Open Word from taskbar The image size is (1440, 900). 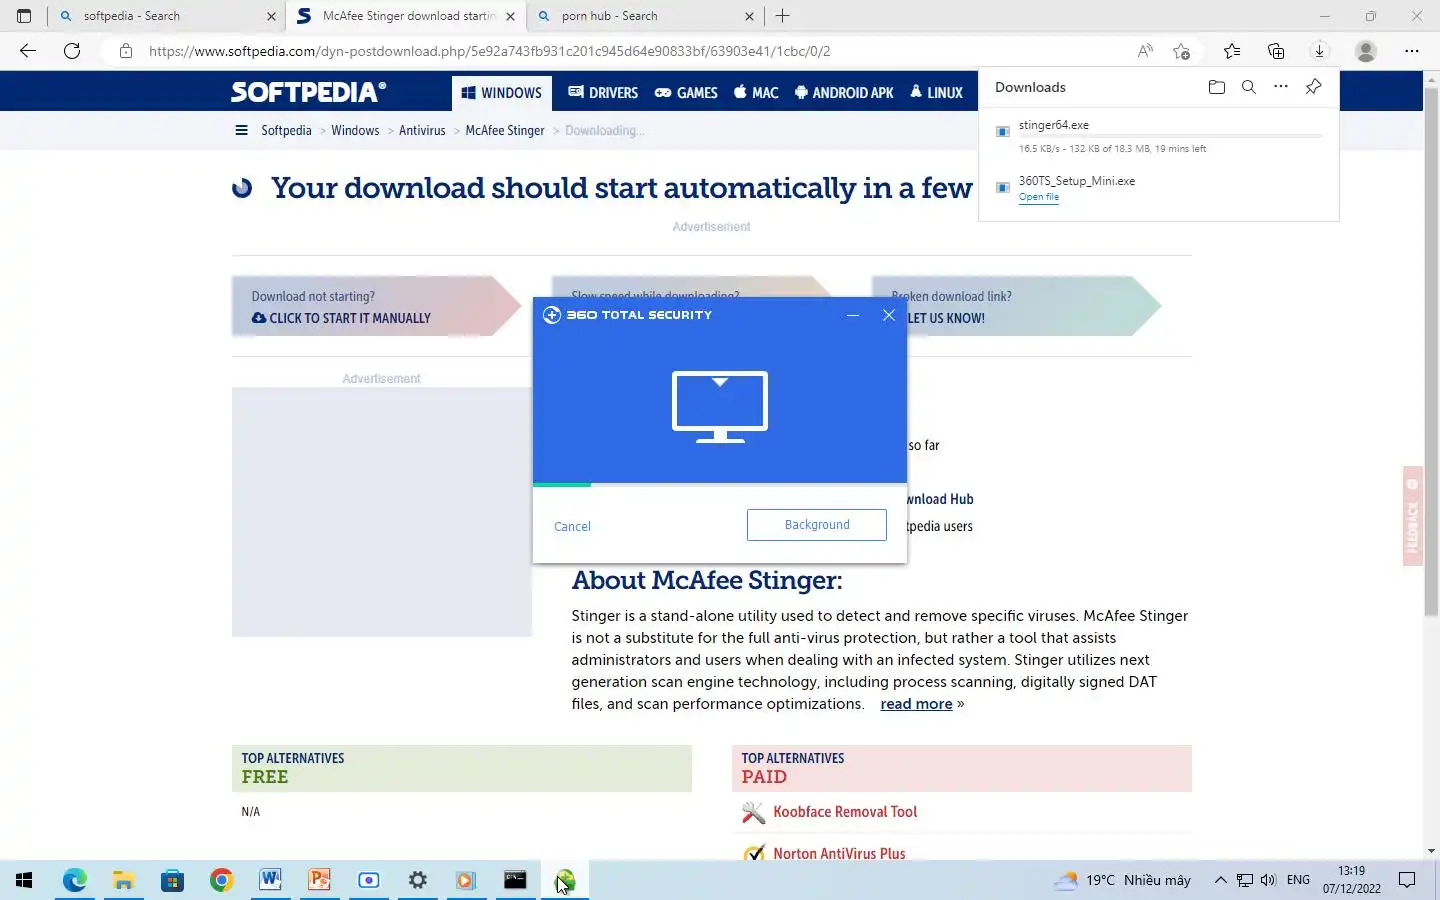[x=270, y=880]
